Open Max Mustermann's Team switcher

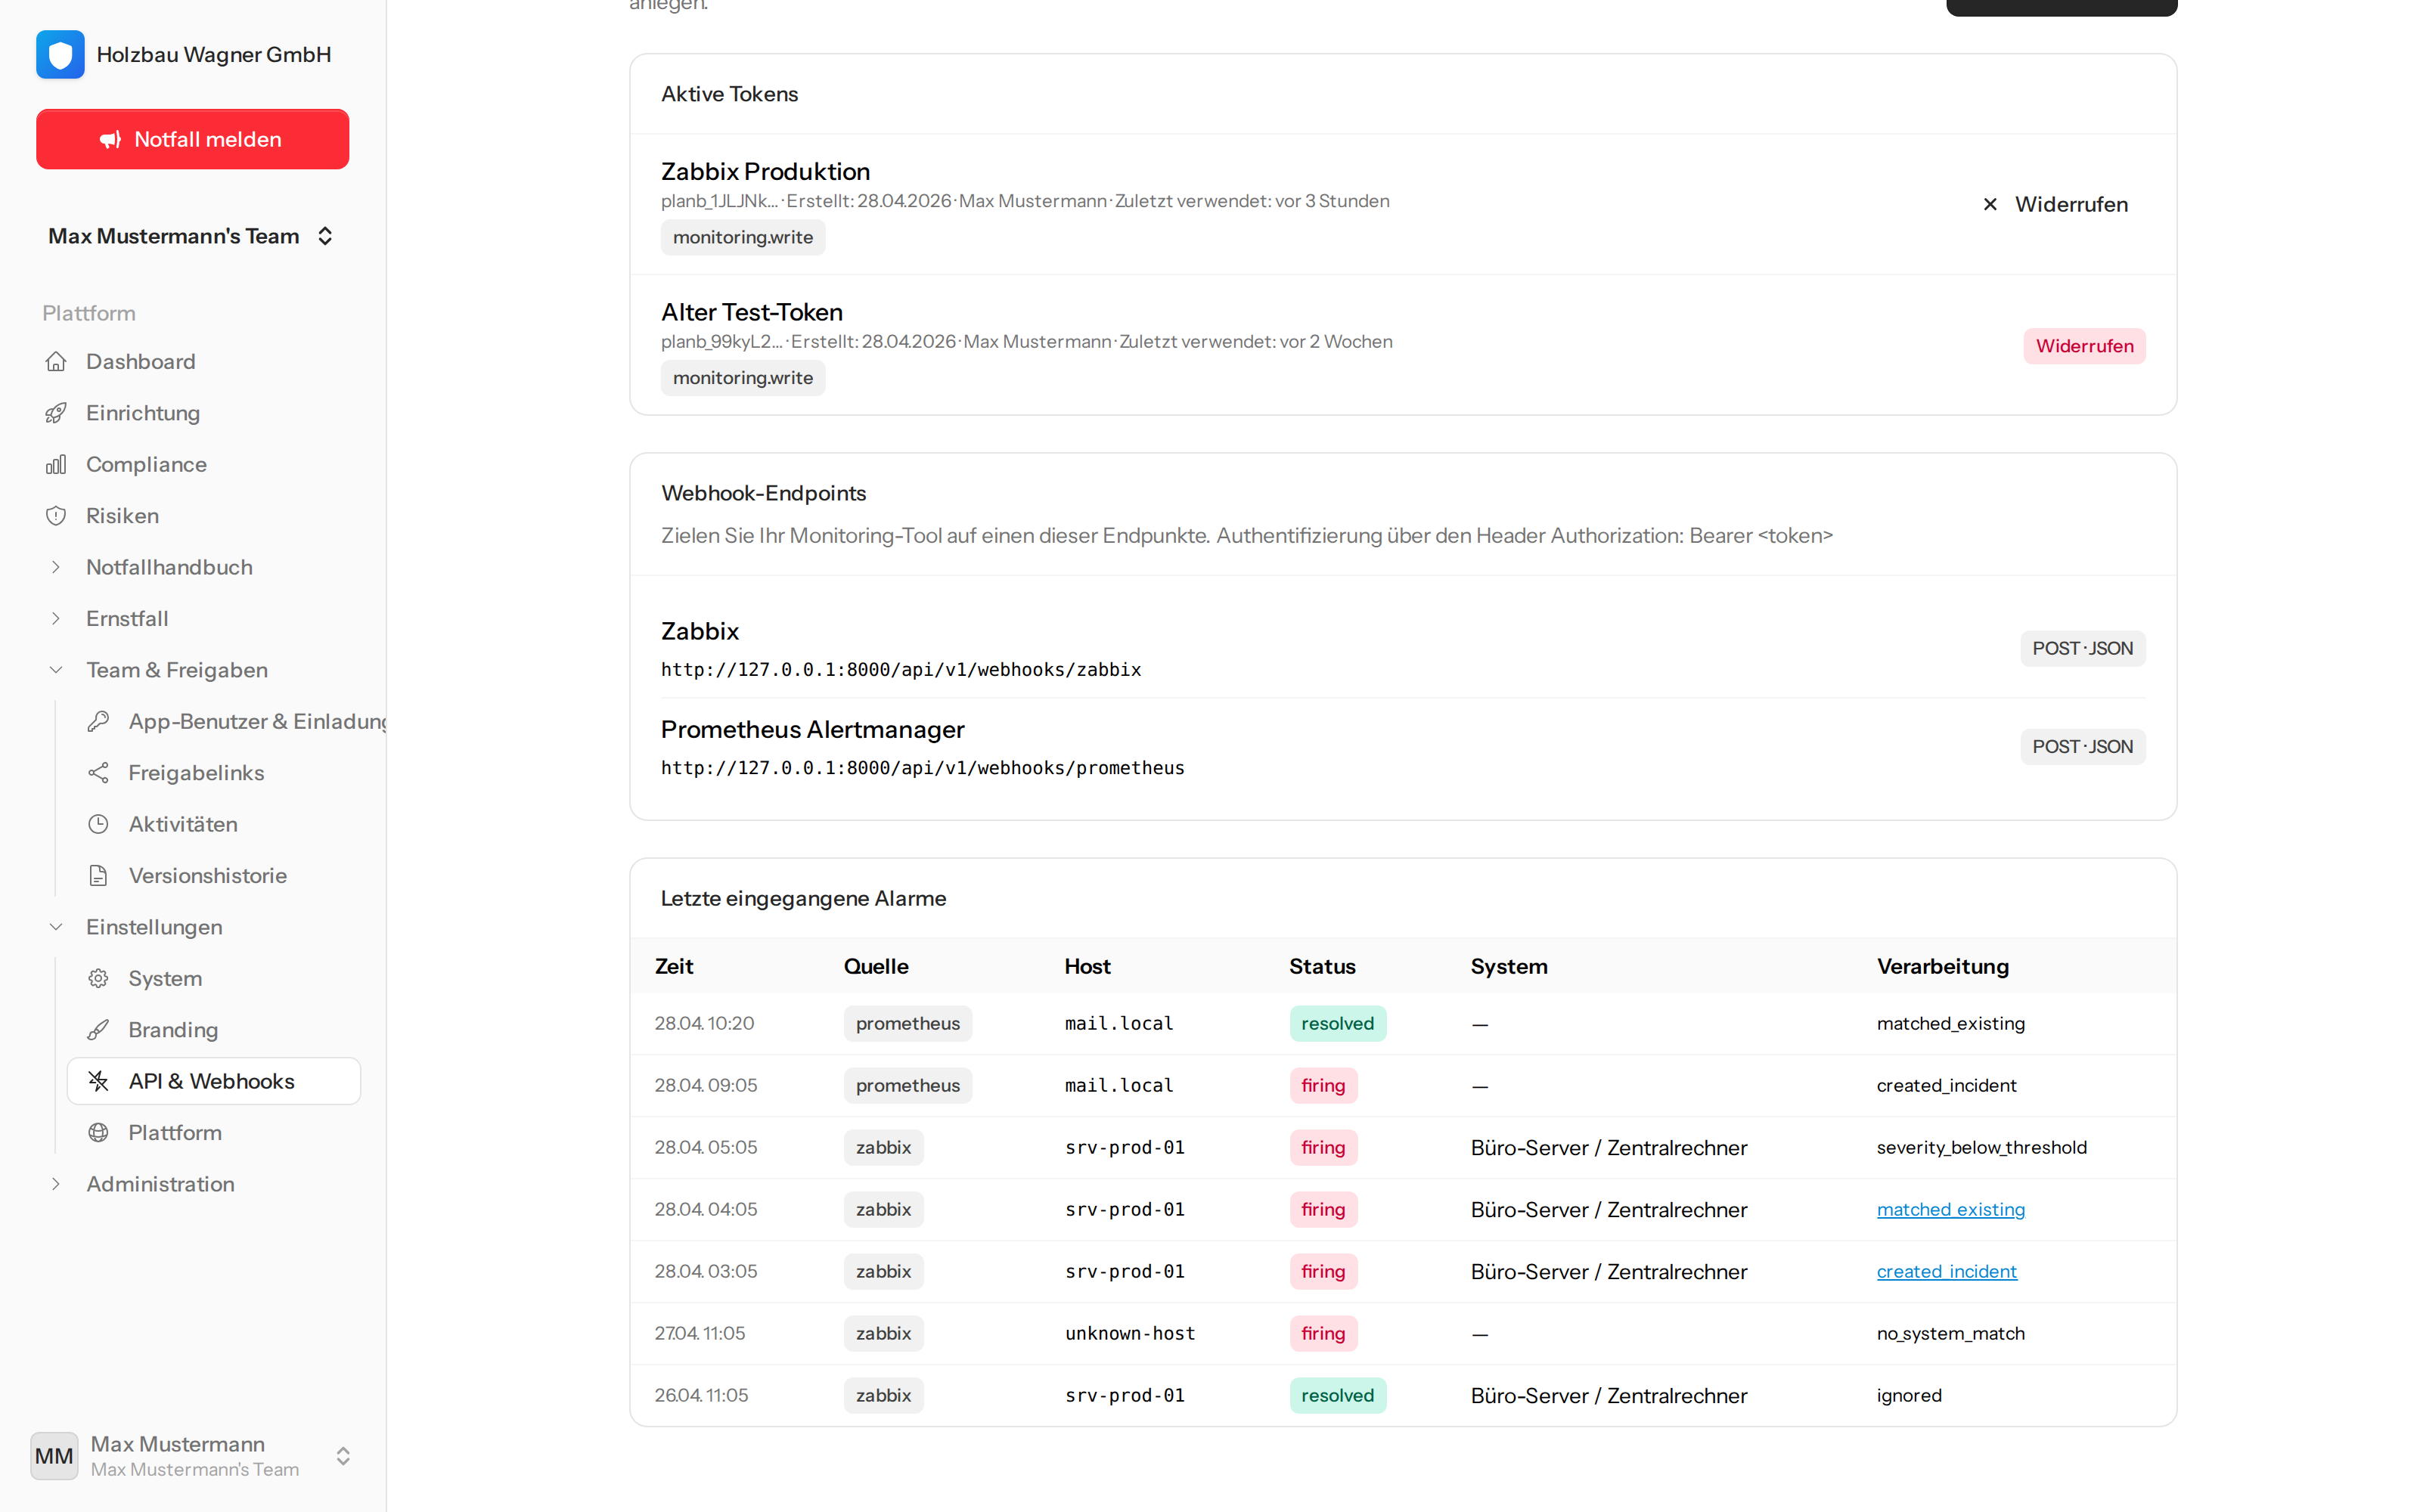[193, 236]
